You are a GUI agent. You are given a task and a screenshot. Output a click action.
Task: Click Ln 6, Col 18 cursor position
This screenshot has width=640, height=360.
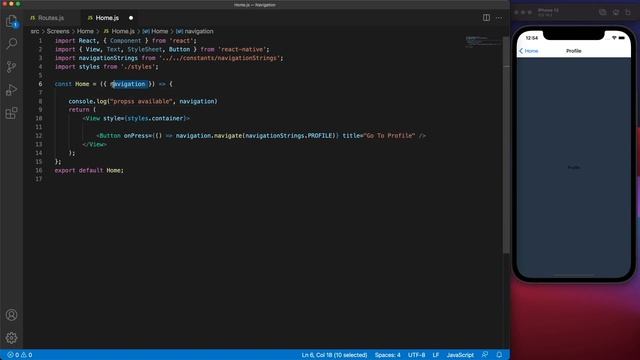[x=334, y=355]
